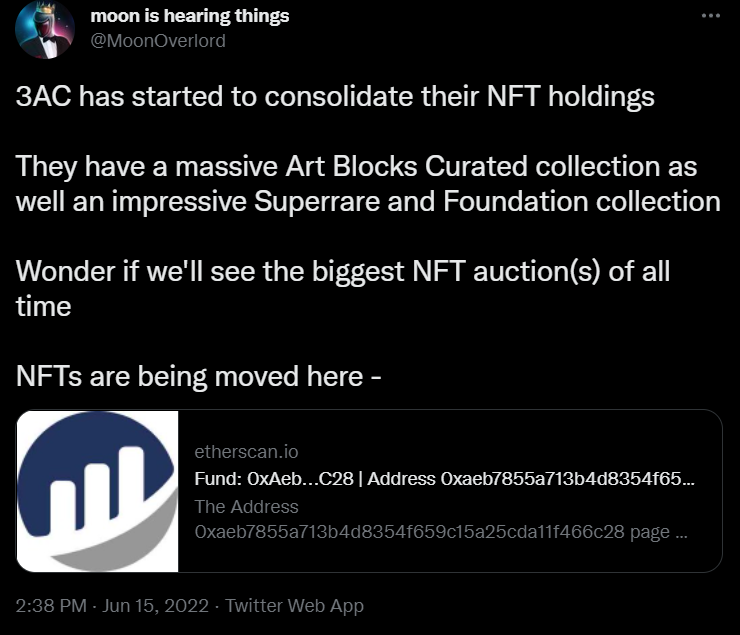Click the Jun 15, 2022 date
This screenshot has width=740, height=635.
[x=155, y=606]
